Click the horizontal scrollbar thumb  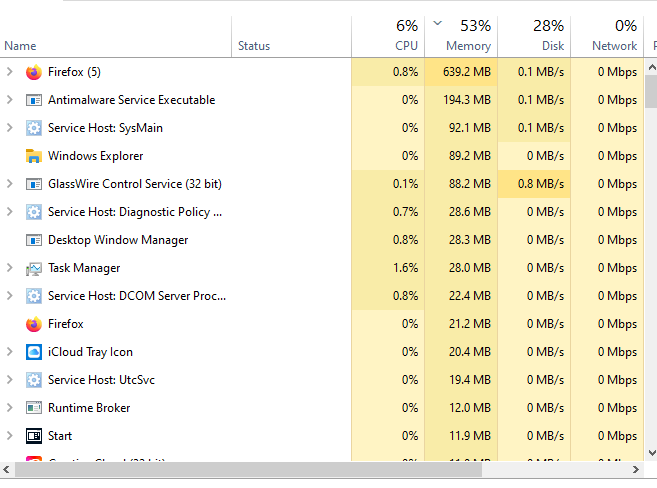click(248, 470)
